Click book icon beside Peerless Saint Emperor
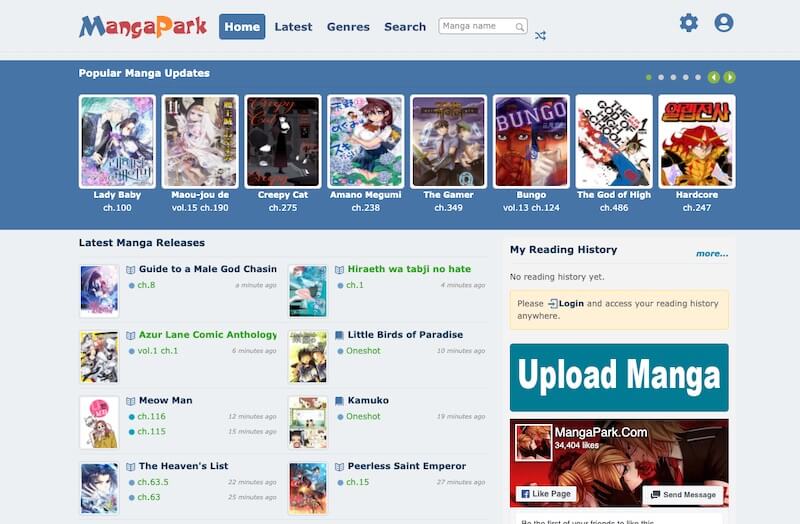 click(x=339, y=466)
